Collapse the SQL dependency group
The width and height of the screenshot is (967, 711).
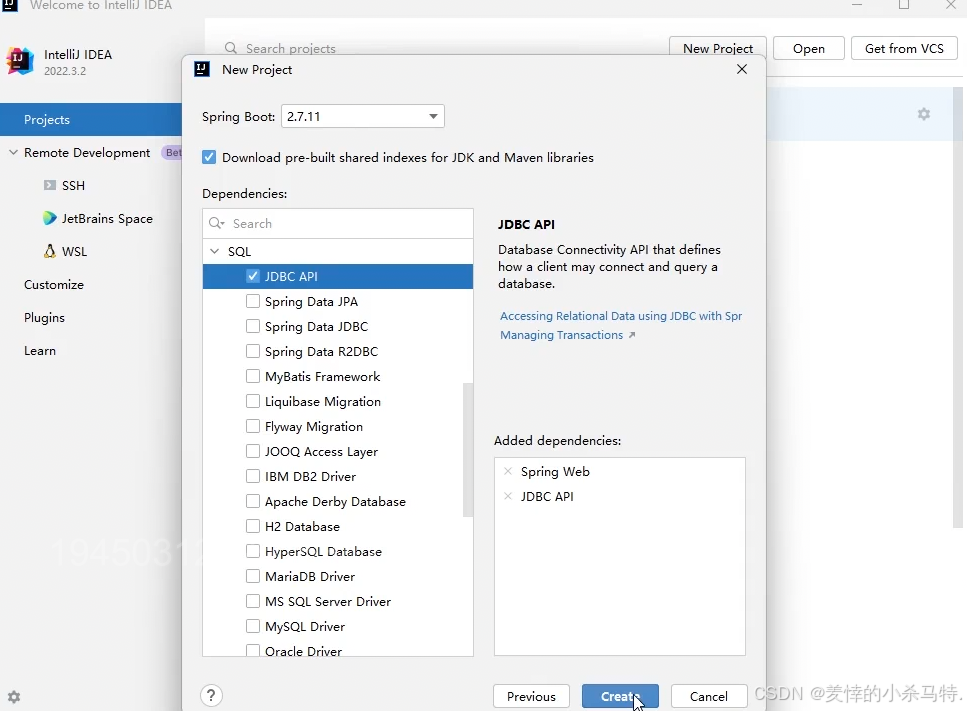(215, 251)
